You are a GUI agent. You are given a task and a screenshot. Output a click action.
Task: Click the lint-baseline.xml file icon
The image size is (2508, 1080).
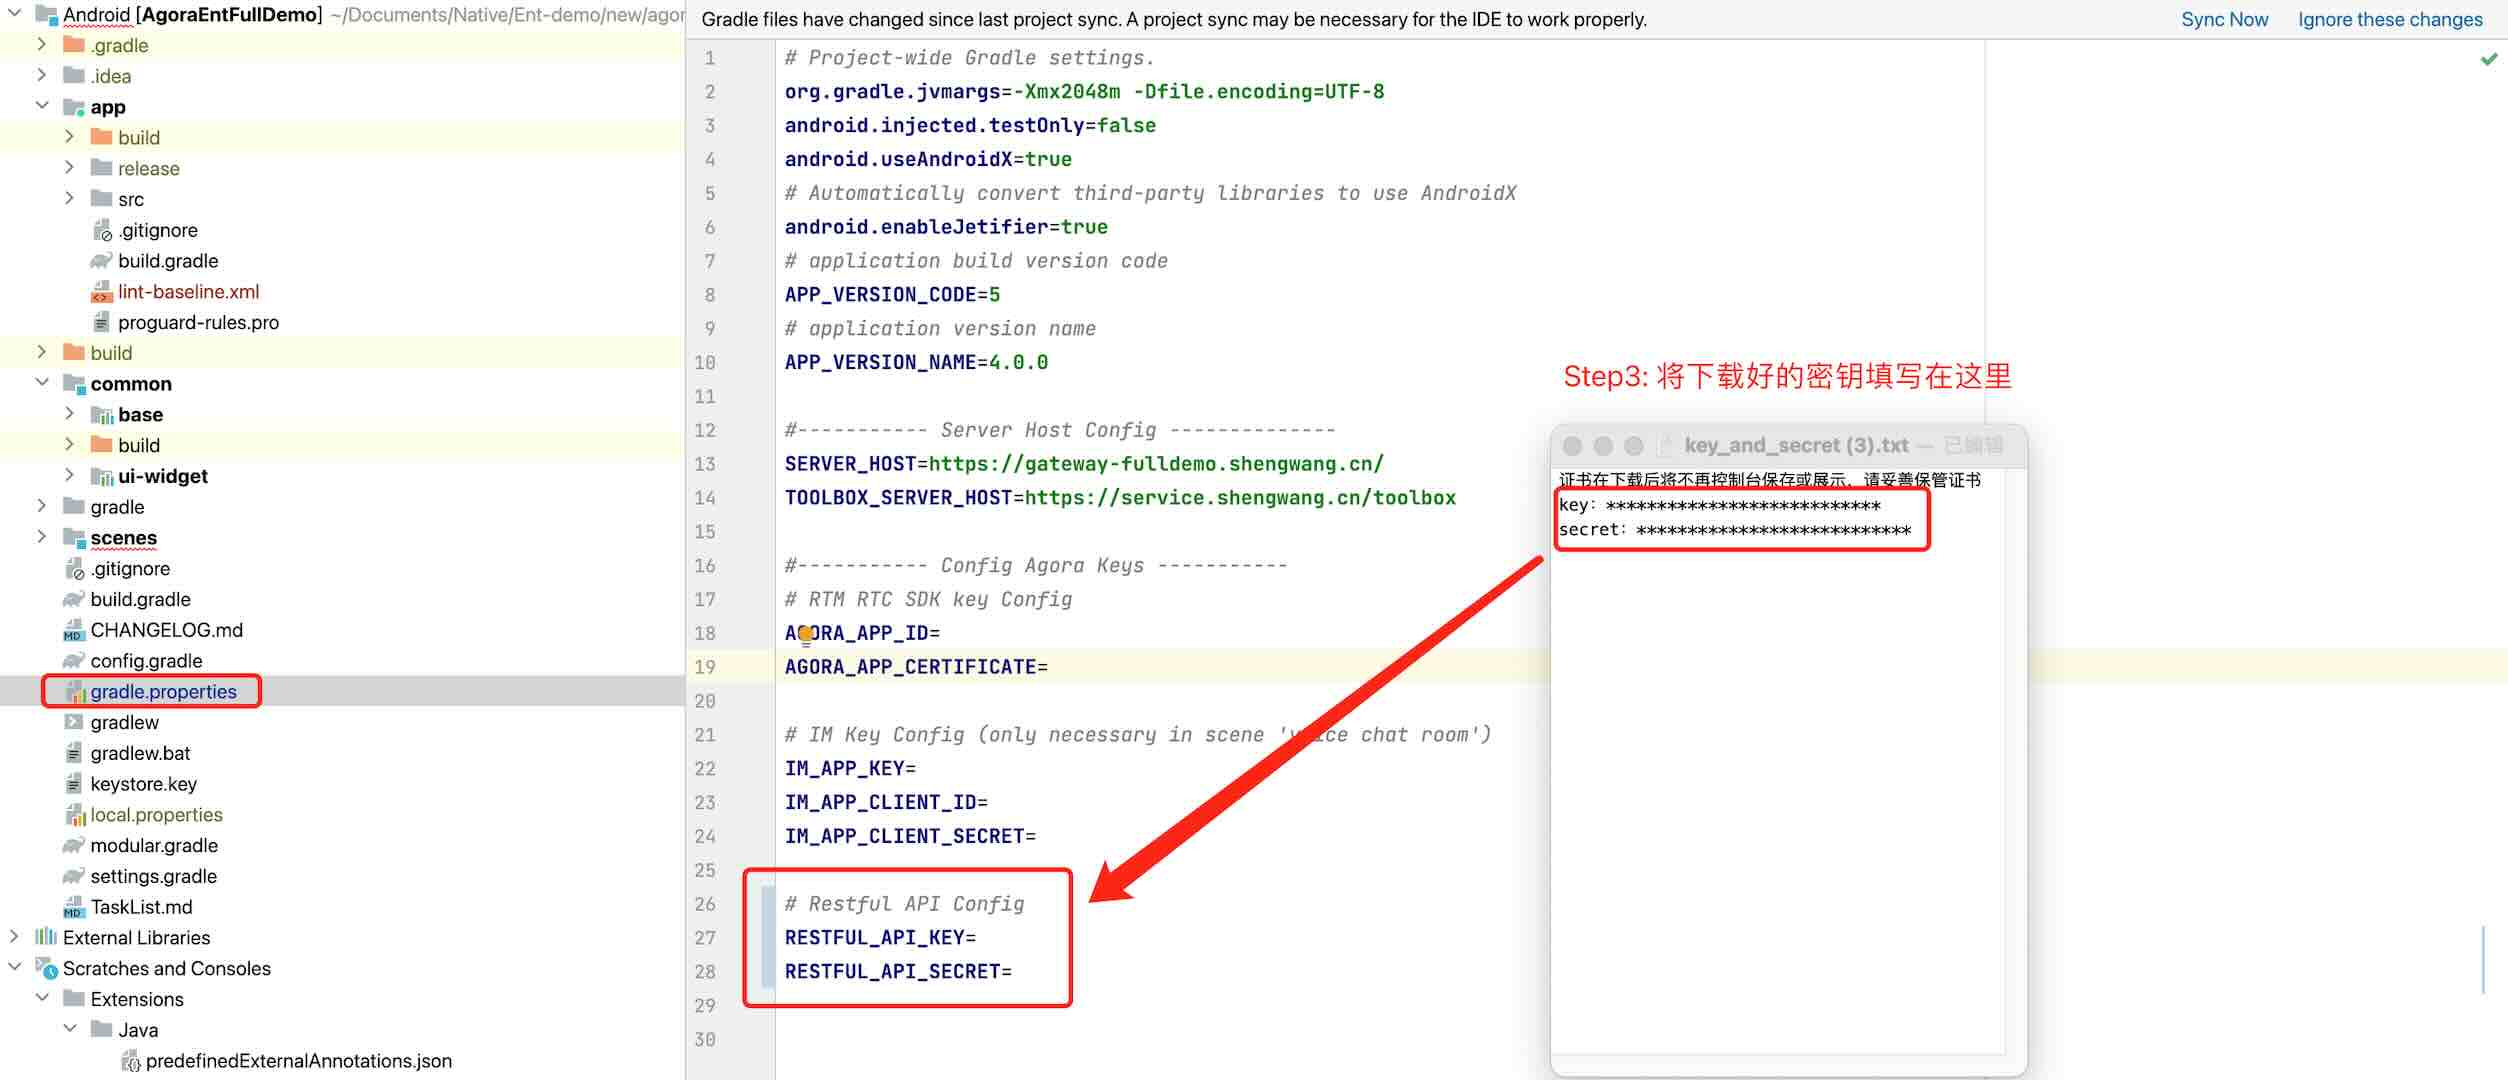coord(101,292)
